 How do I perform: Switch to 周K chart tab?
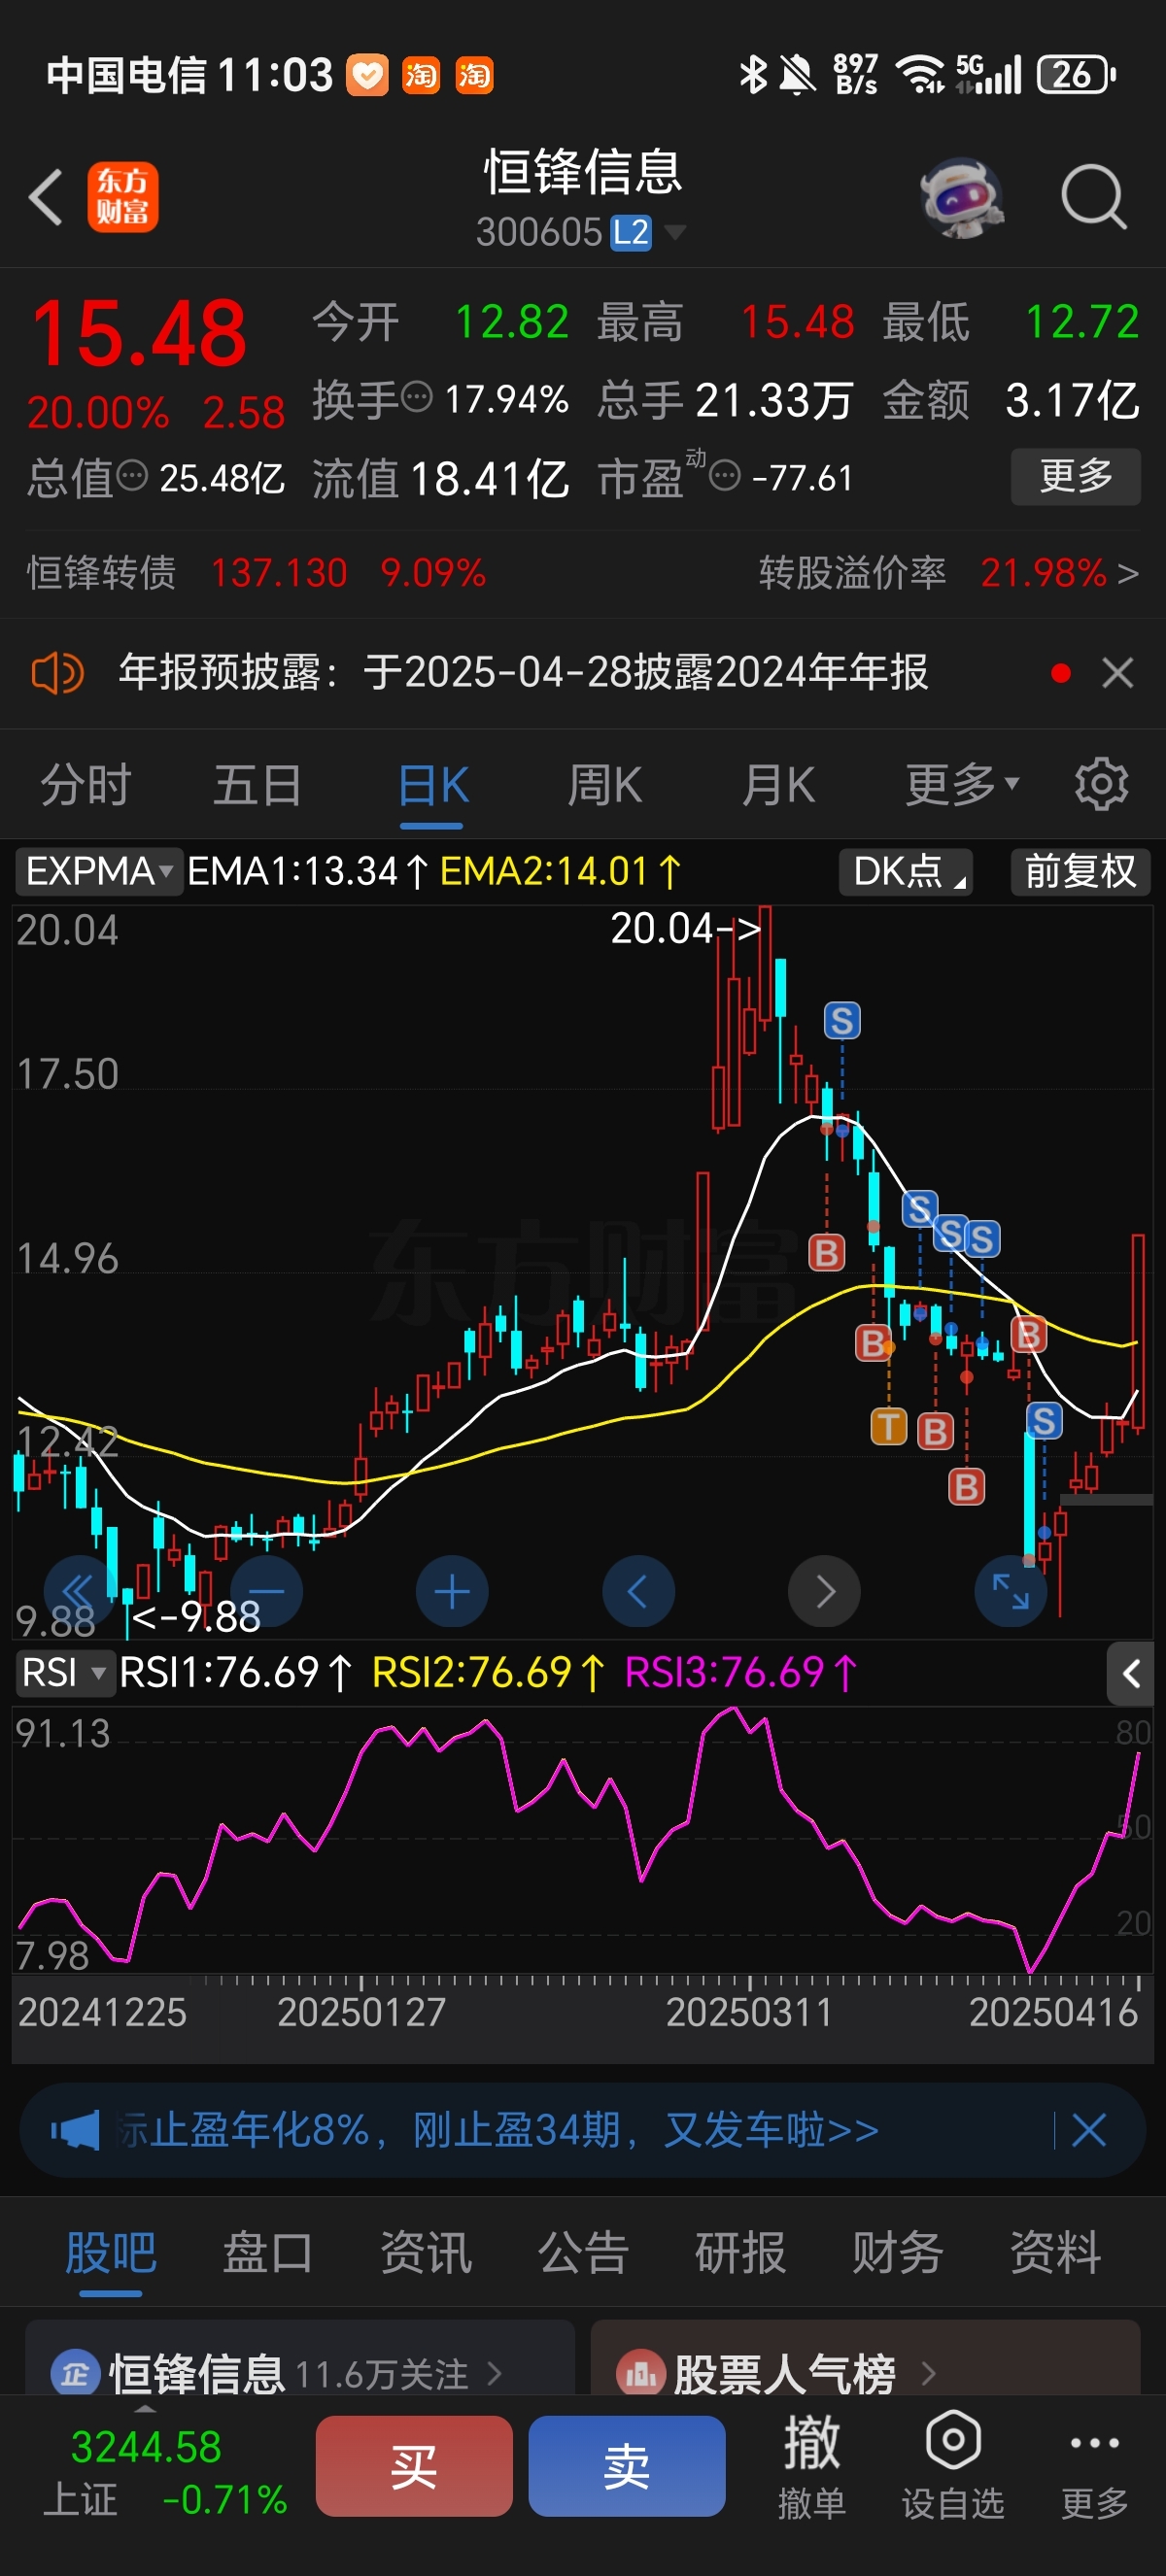(604, 785)
